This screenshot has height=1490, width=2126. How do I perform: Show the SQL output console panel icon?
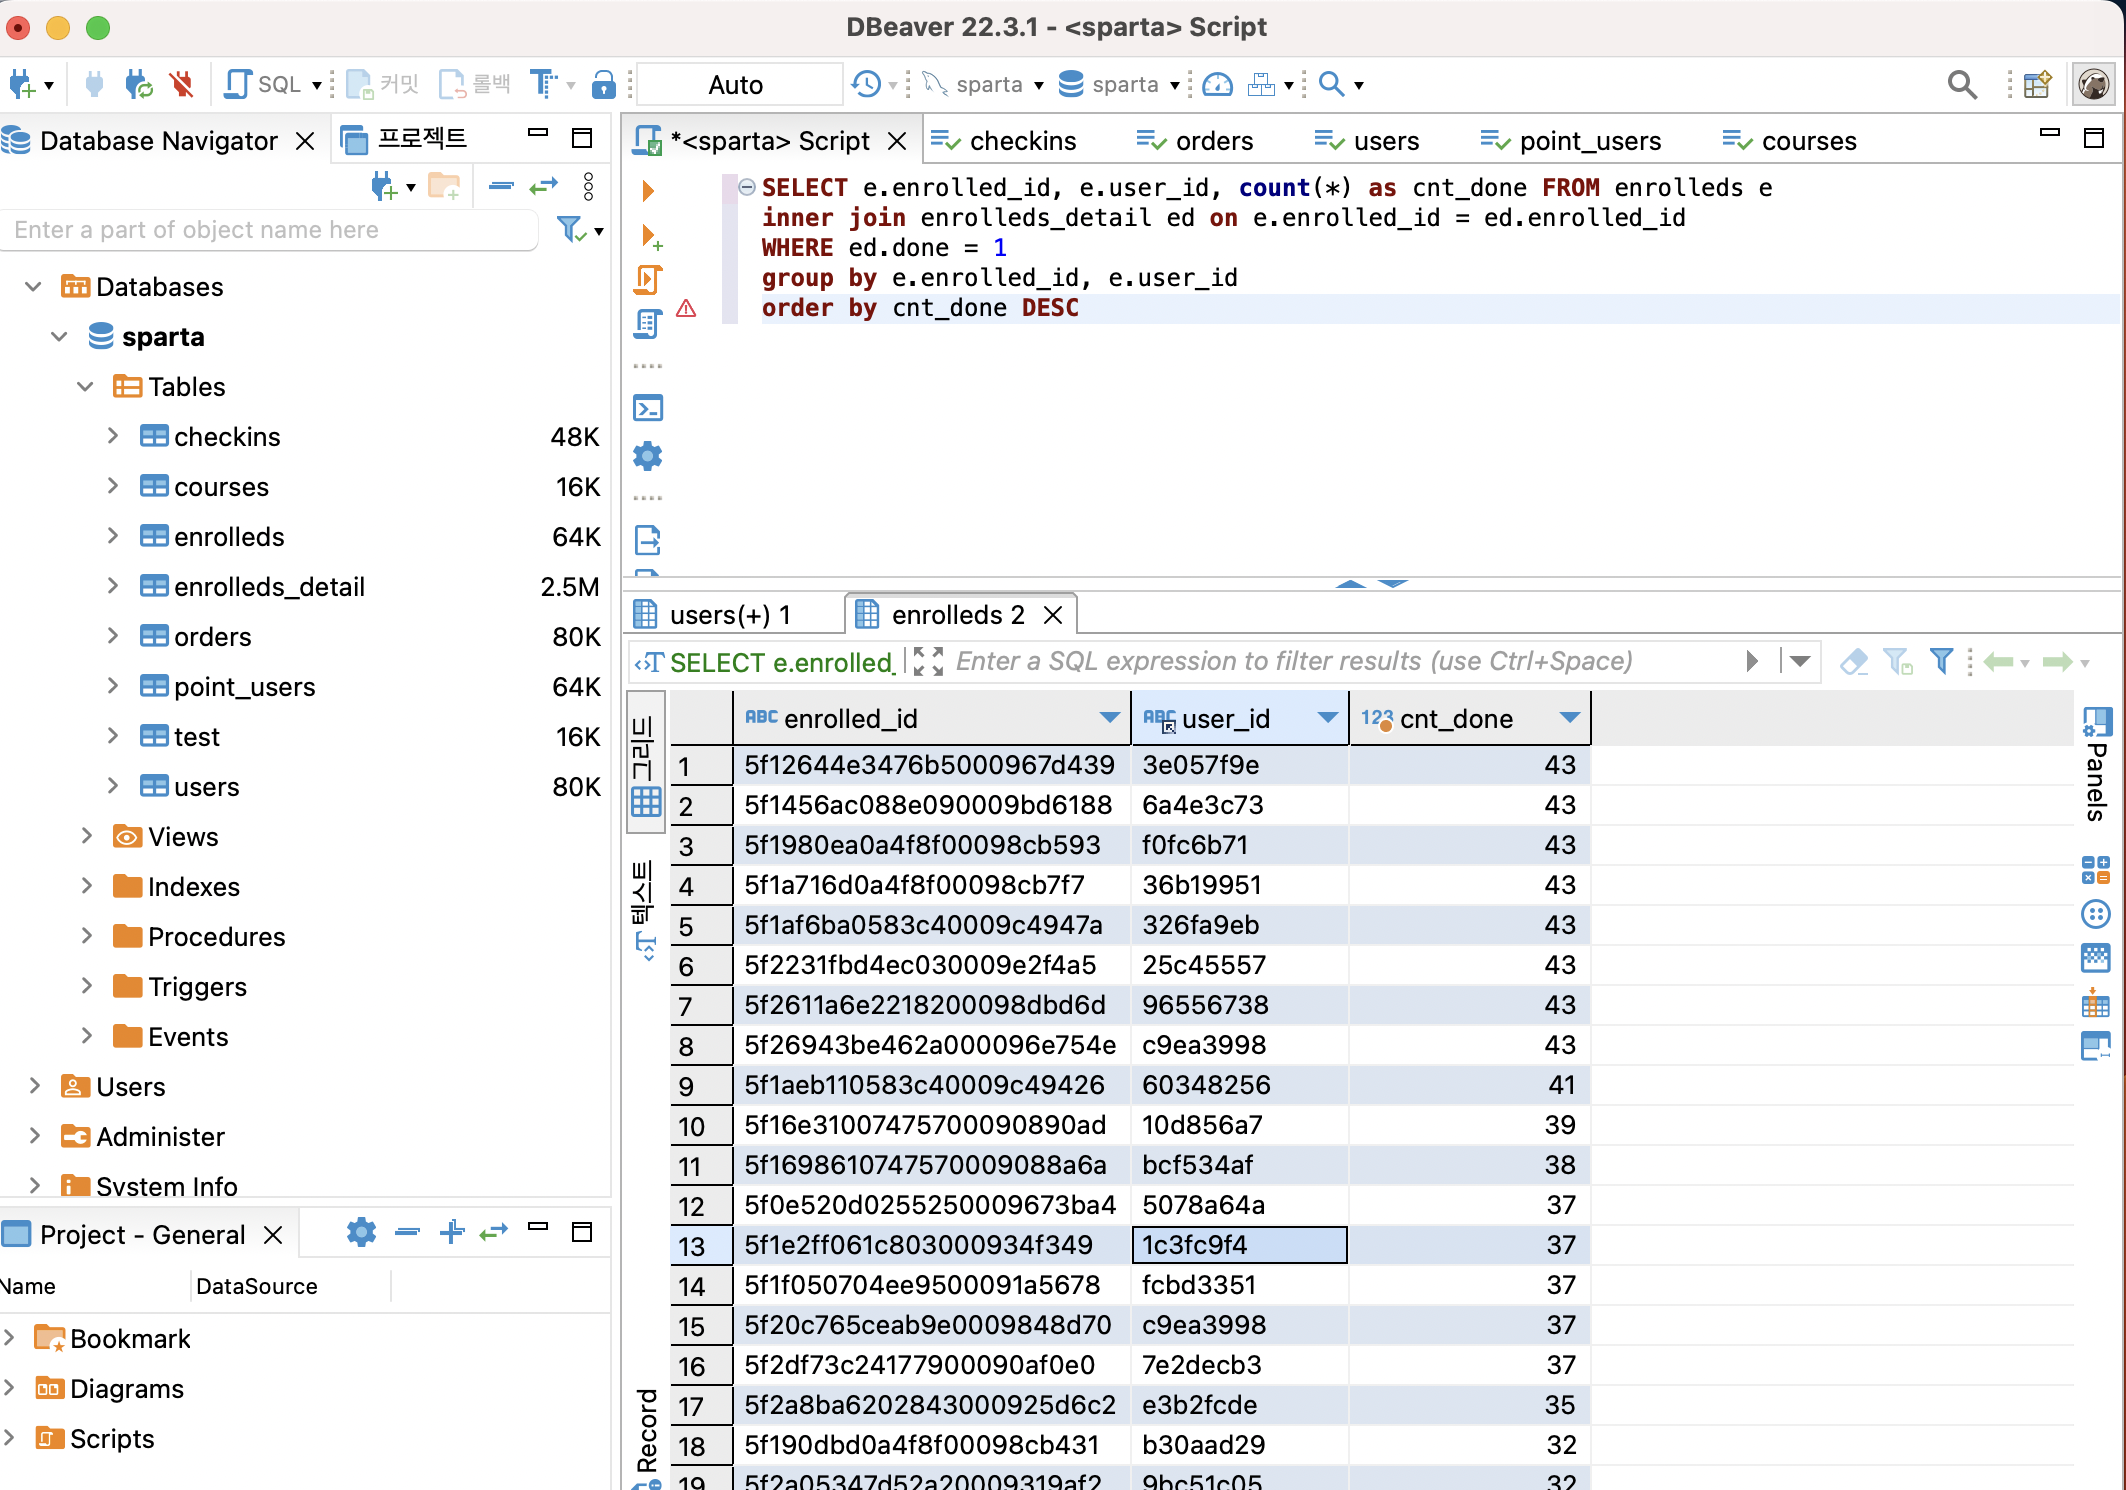648,408
